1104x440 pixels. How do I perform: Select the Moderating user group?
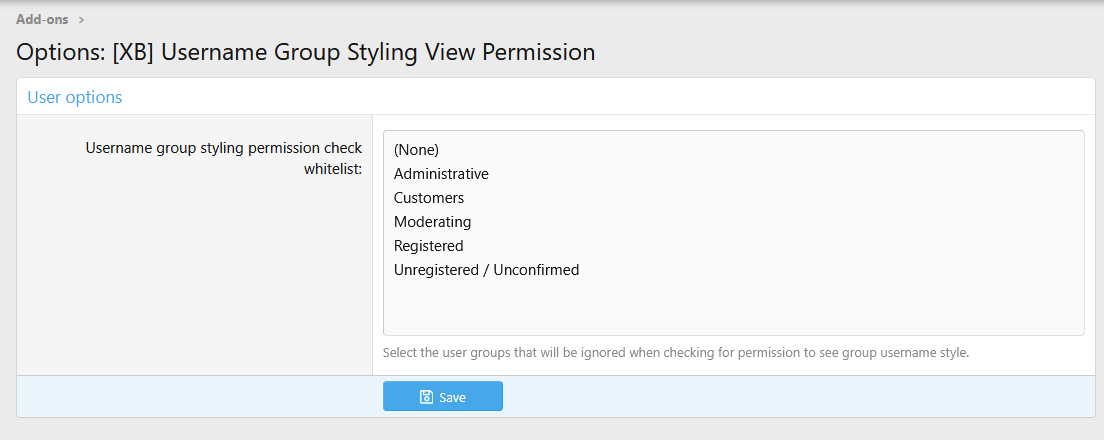coord(432,222)
